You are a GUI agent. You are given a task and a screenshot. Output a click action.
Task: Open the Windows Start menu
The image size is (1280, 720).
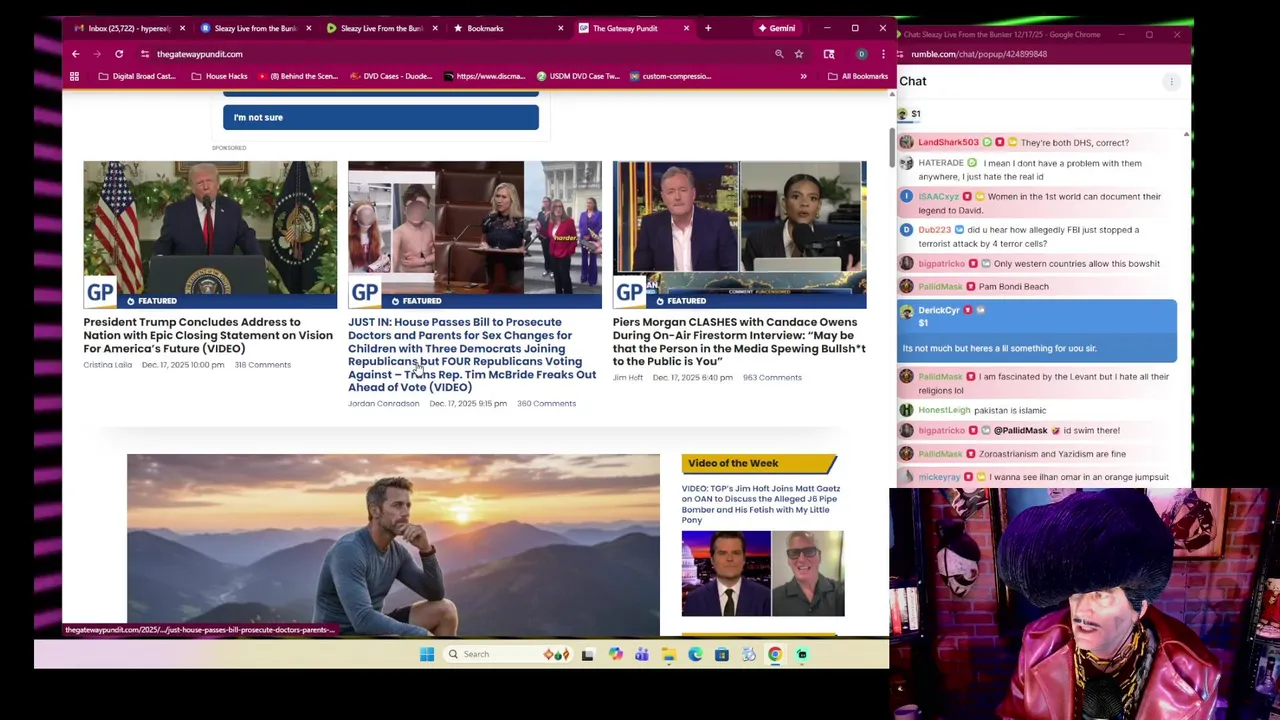coord(427,654)
